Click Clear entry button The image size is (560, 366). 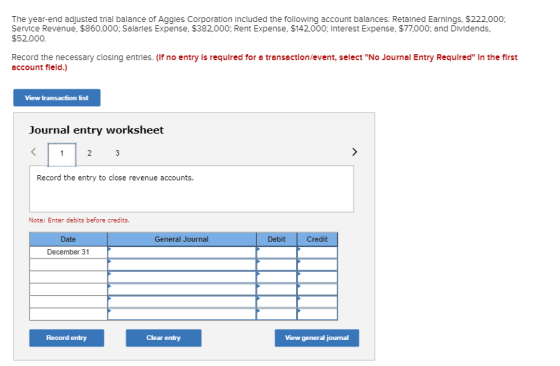coord(164,338)
